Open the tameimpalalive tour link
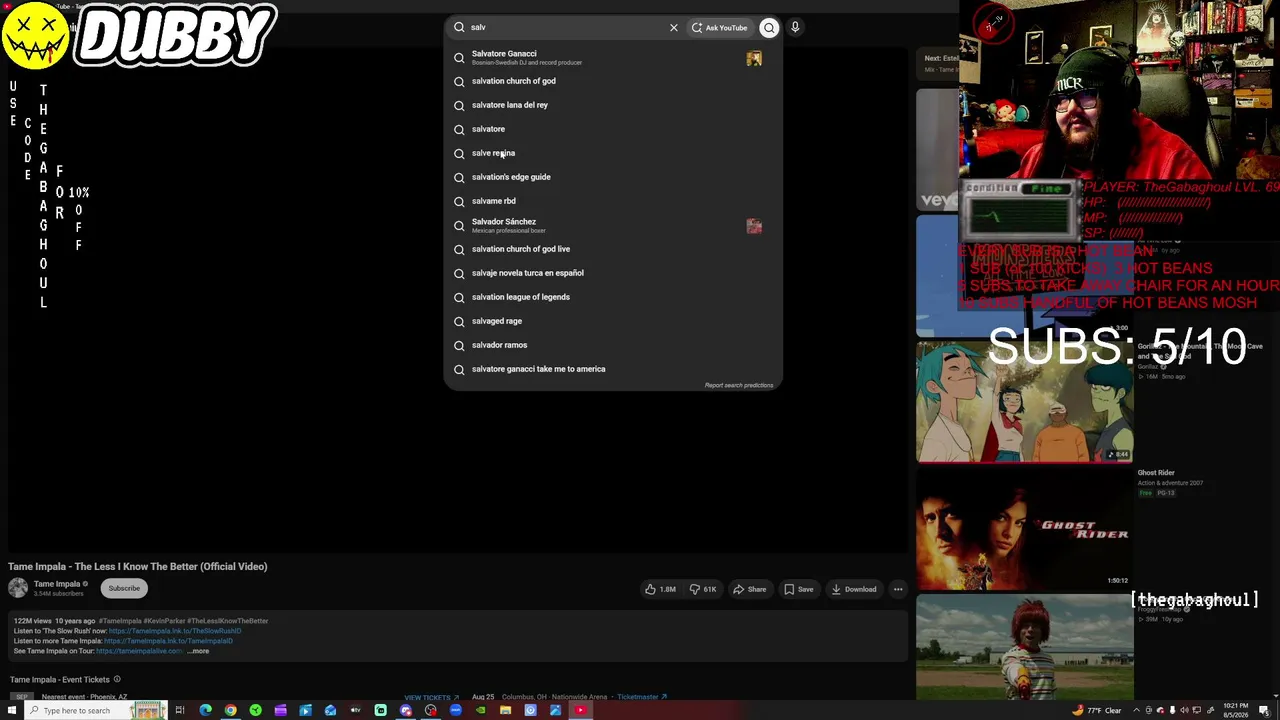This screenshot has height=720, width=1280. (139, 651)
